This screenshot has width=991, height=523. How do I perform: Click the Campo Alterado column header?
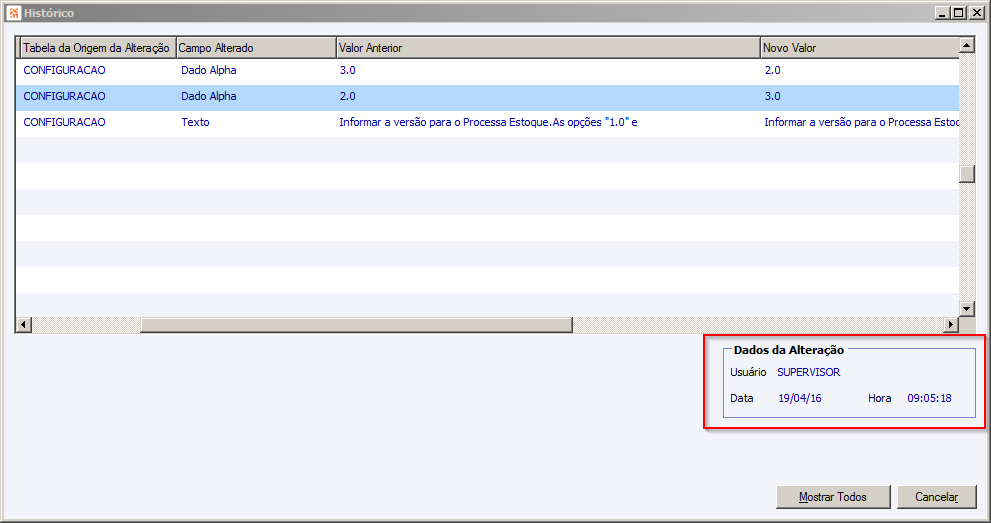[256, 48]
